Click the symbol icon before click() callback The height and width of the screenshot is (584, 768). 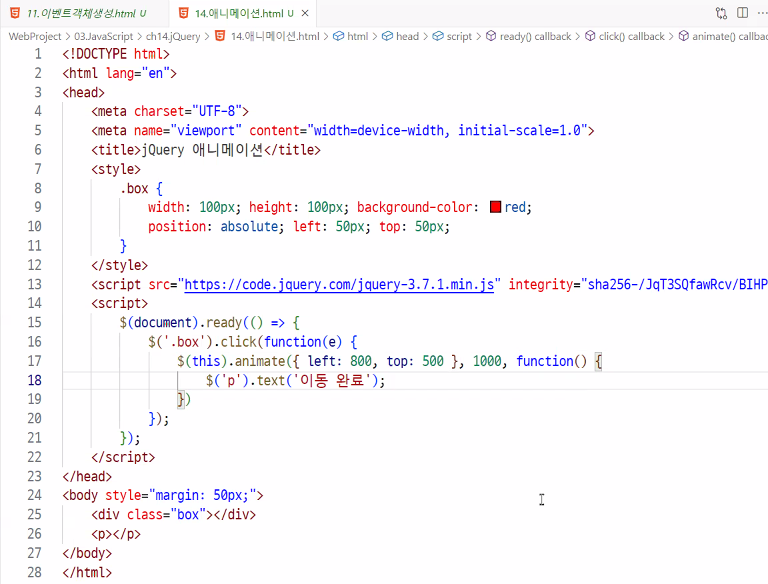point(590,36)
